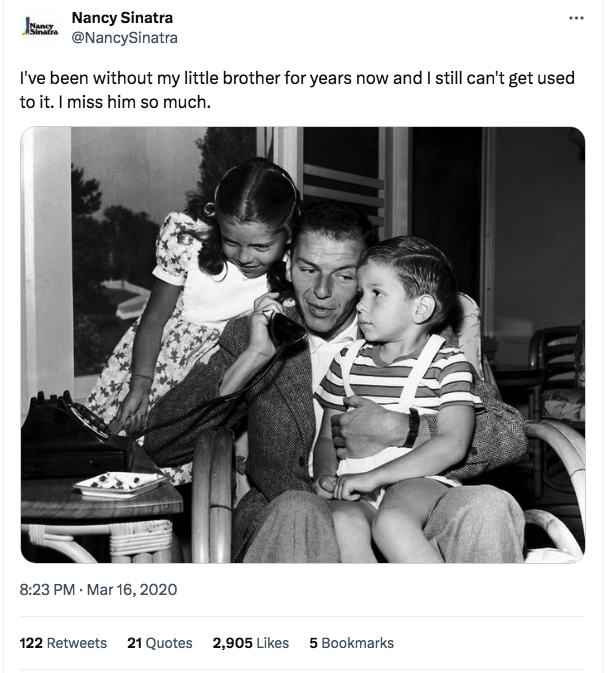
Task: Open the 5 Bookmarks count
Action: [x=351, y=643]
